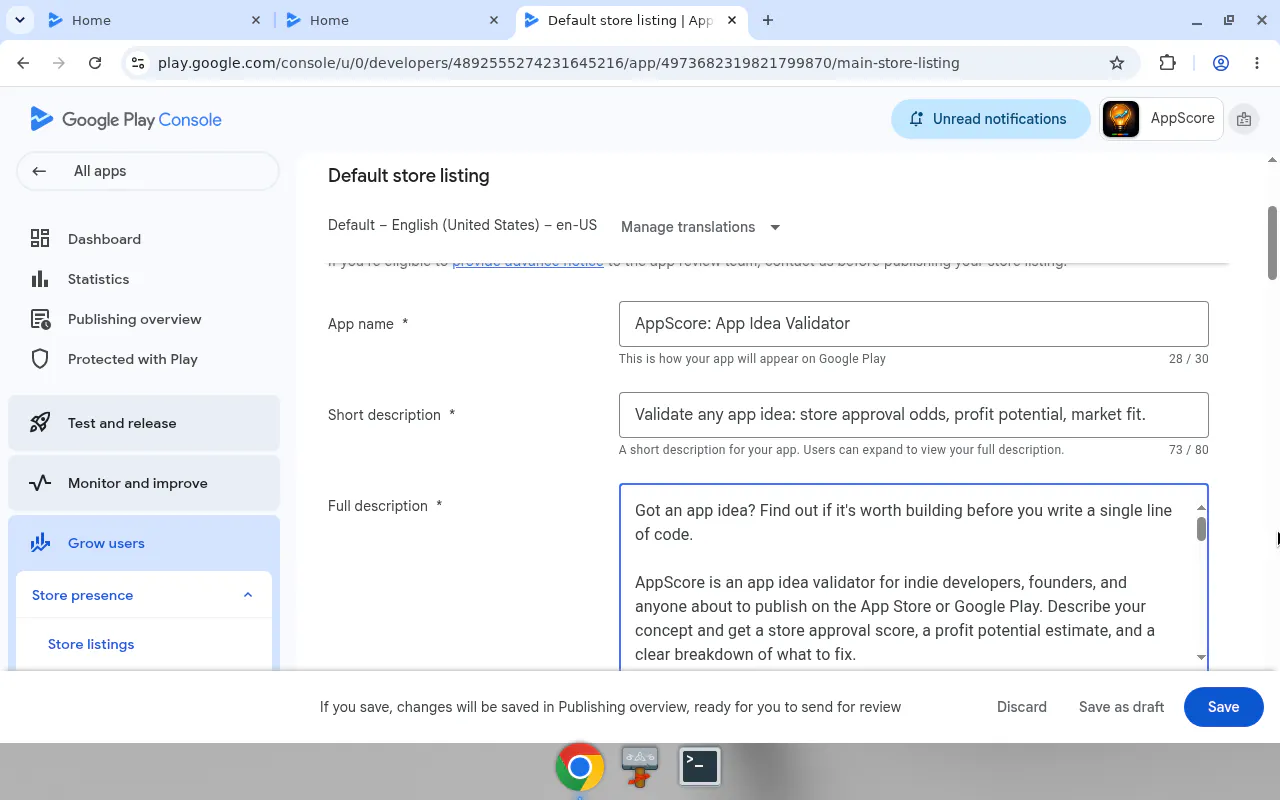Switch to the first Home tab

[x=150, y=20]
